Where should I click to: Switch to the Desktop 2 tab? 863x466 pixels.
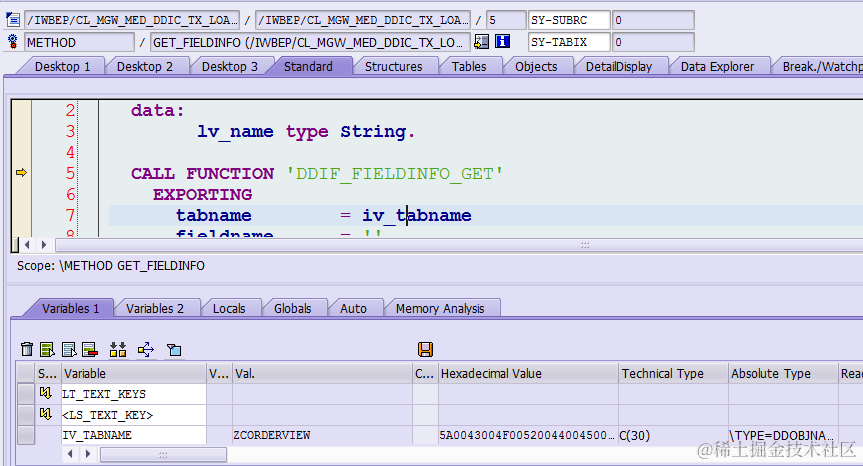tap(145, 67)
